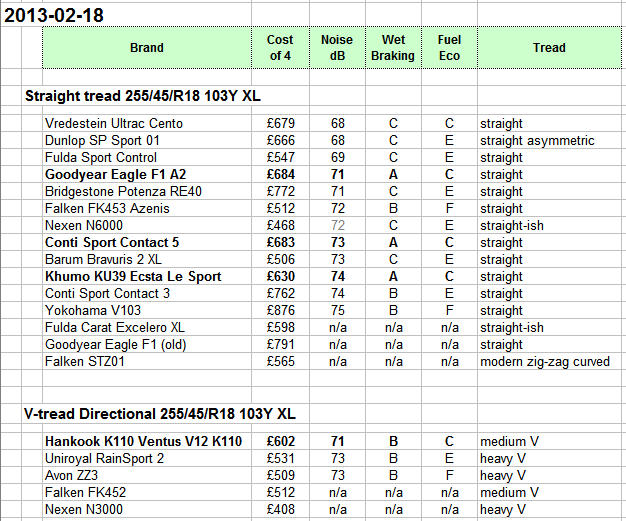Click the Brand column header
Screen dimensions: 626x521
click(147, 48)
